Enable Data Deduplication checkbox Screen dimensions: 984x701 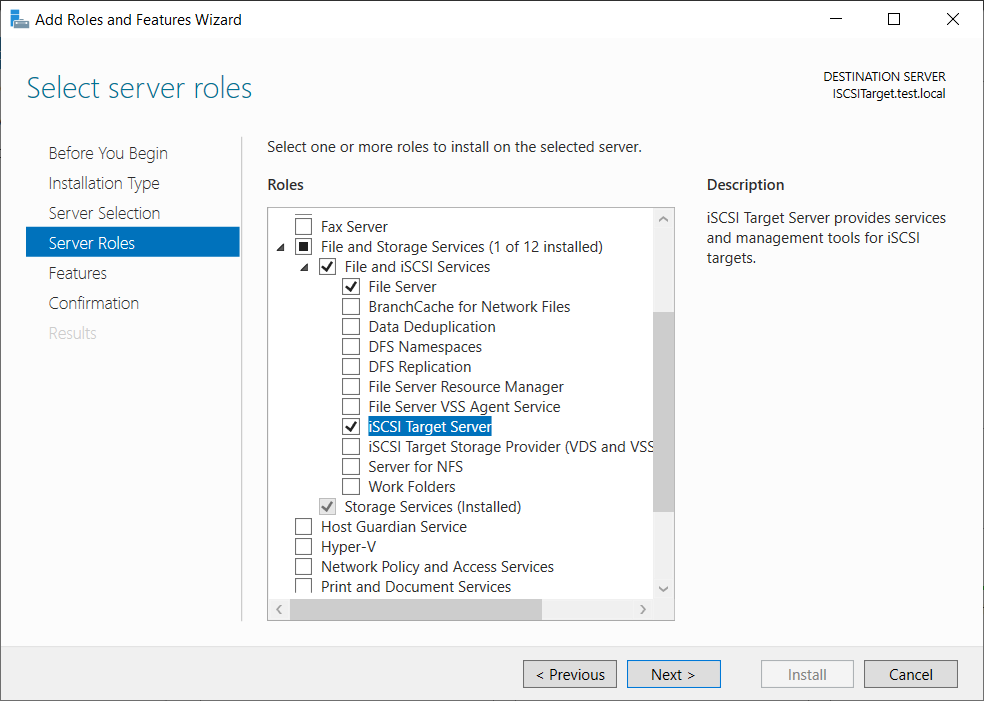coord(351,326)
